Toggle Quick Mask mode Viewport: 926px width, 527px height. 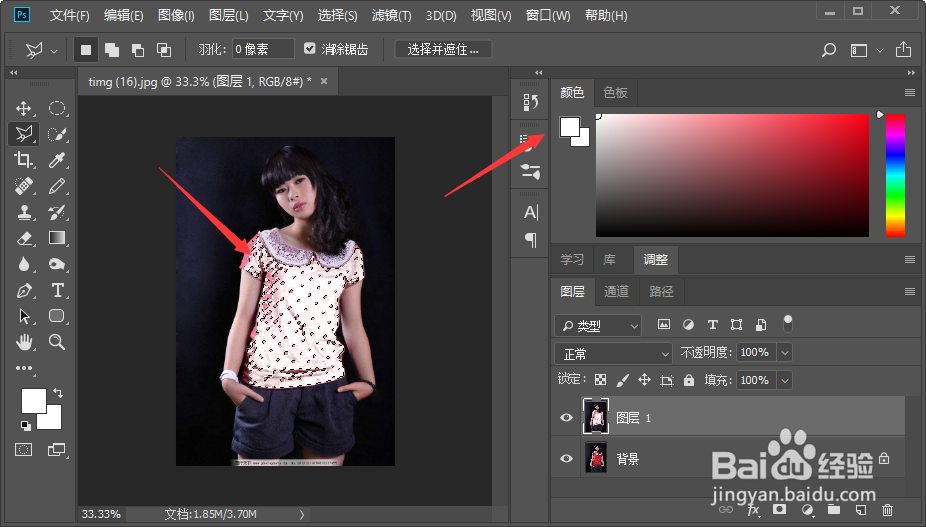[24, 450]
